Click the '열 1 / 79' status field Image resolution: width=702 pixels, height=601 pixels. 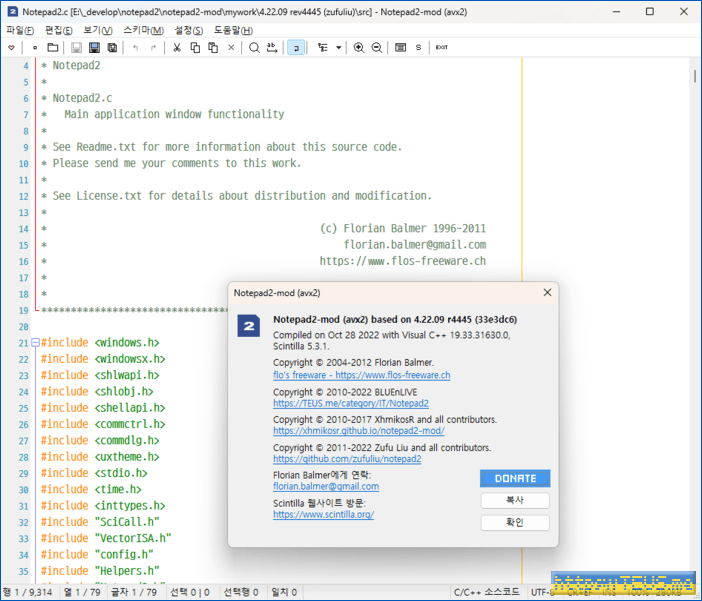(x=82, y=592)
